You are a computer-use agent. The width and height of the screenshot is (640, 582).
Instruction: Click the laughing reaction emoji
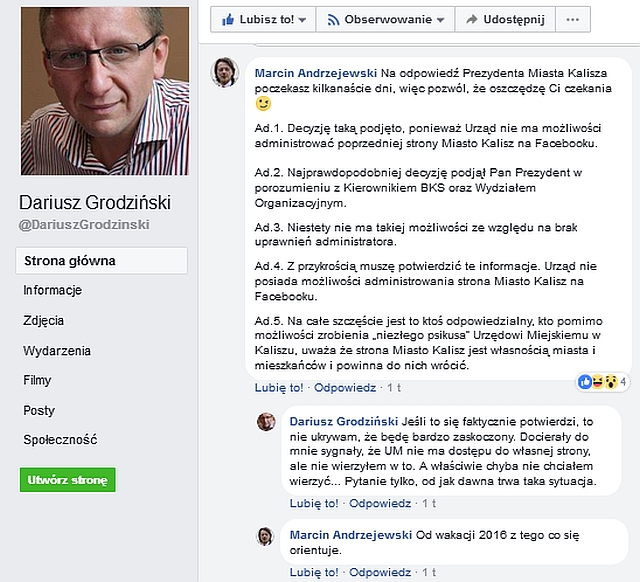click(x=598, y=382)
